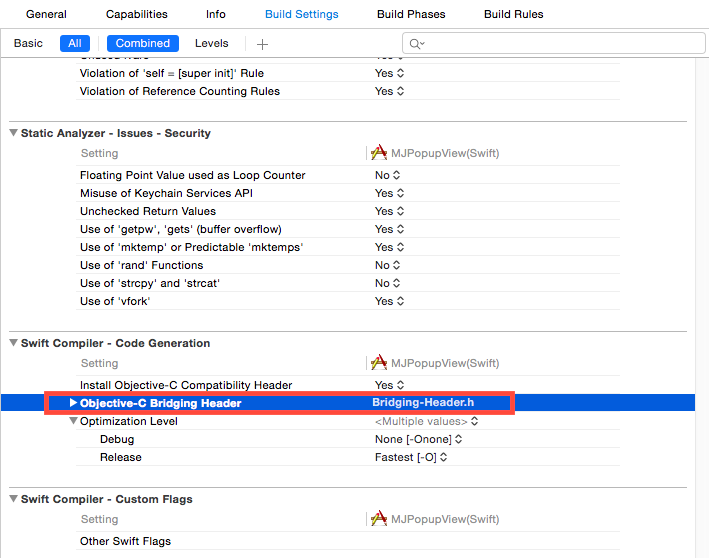The width and height of the screenshot is (709, 558).
Task: Select Misuse of Keychain Services API row
Action: tap(348, 193)
